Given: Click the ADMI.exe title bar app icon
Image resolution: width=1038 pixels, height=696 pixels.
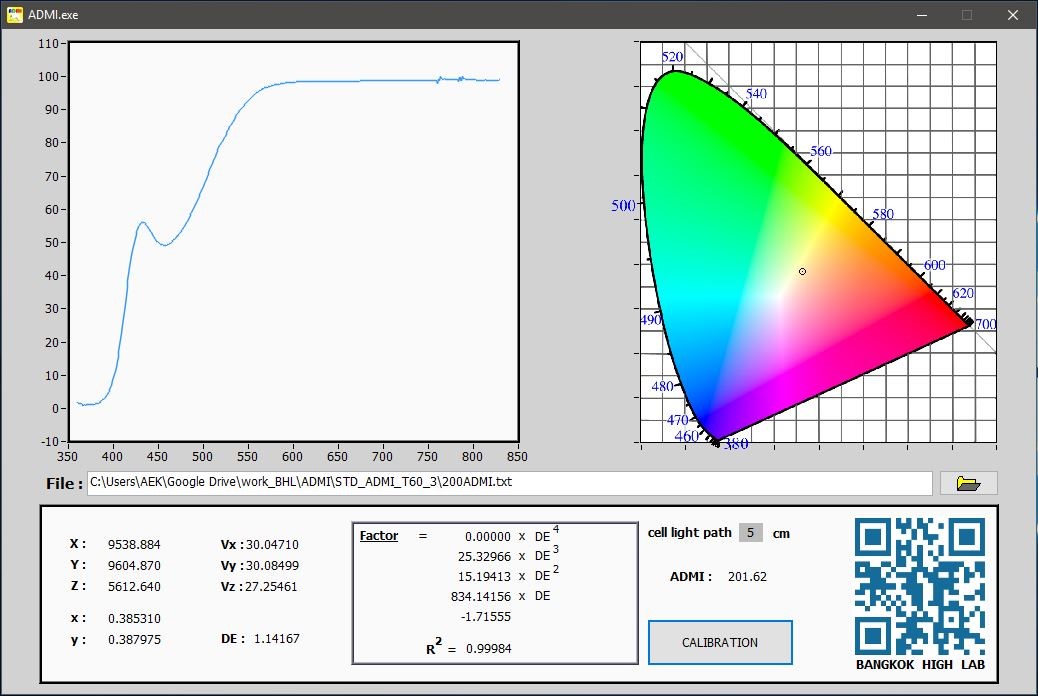Looking at the screenshot, I should pyautogui.click(x=16, y=15).
